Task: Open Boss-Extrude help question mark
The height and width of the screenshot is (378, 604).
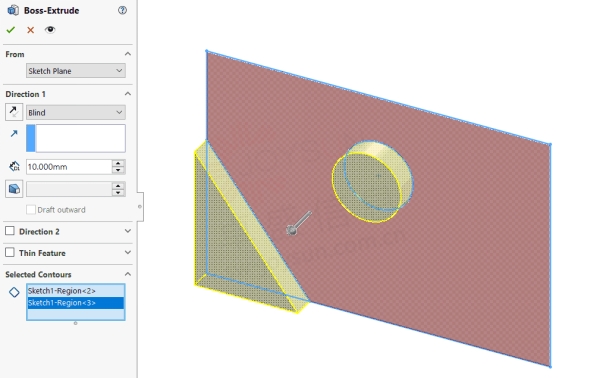Action: 122,10
